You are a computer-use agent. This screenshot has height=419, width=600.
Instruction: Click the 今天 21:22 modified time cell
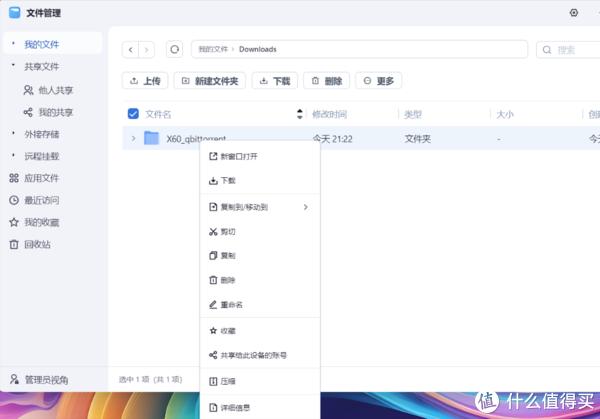click(x=333, y=139)
